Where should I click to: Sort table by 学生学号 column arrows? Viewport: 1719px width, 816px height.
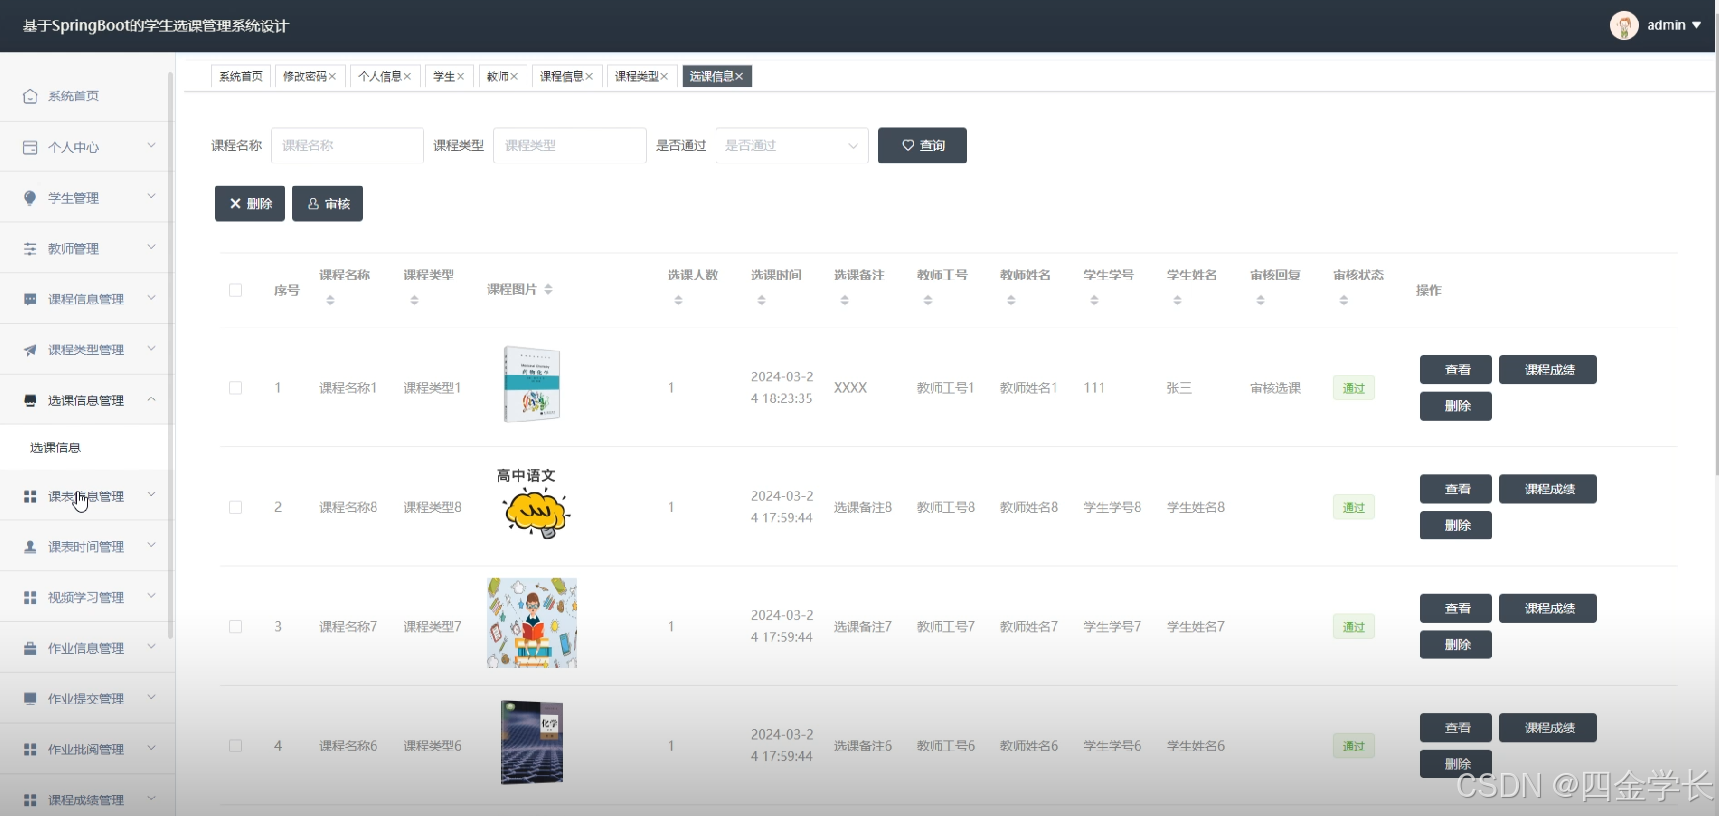1094,300
